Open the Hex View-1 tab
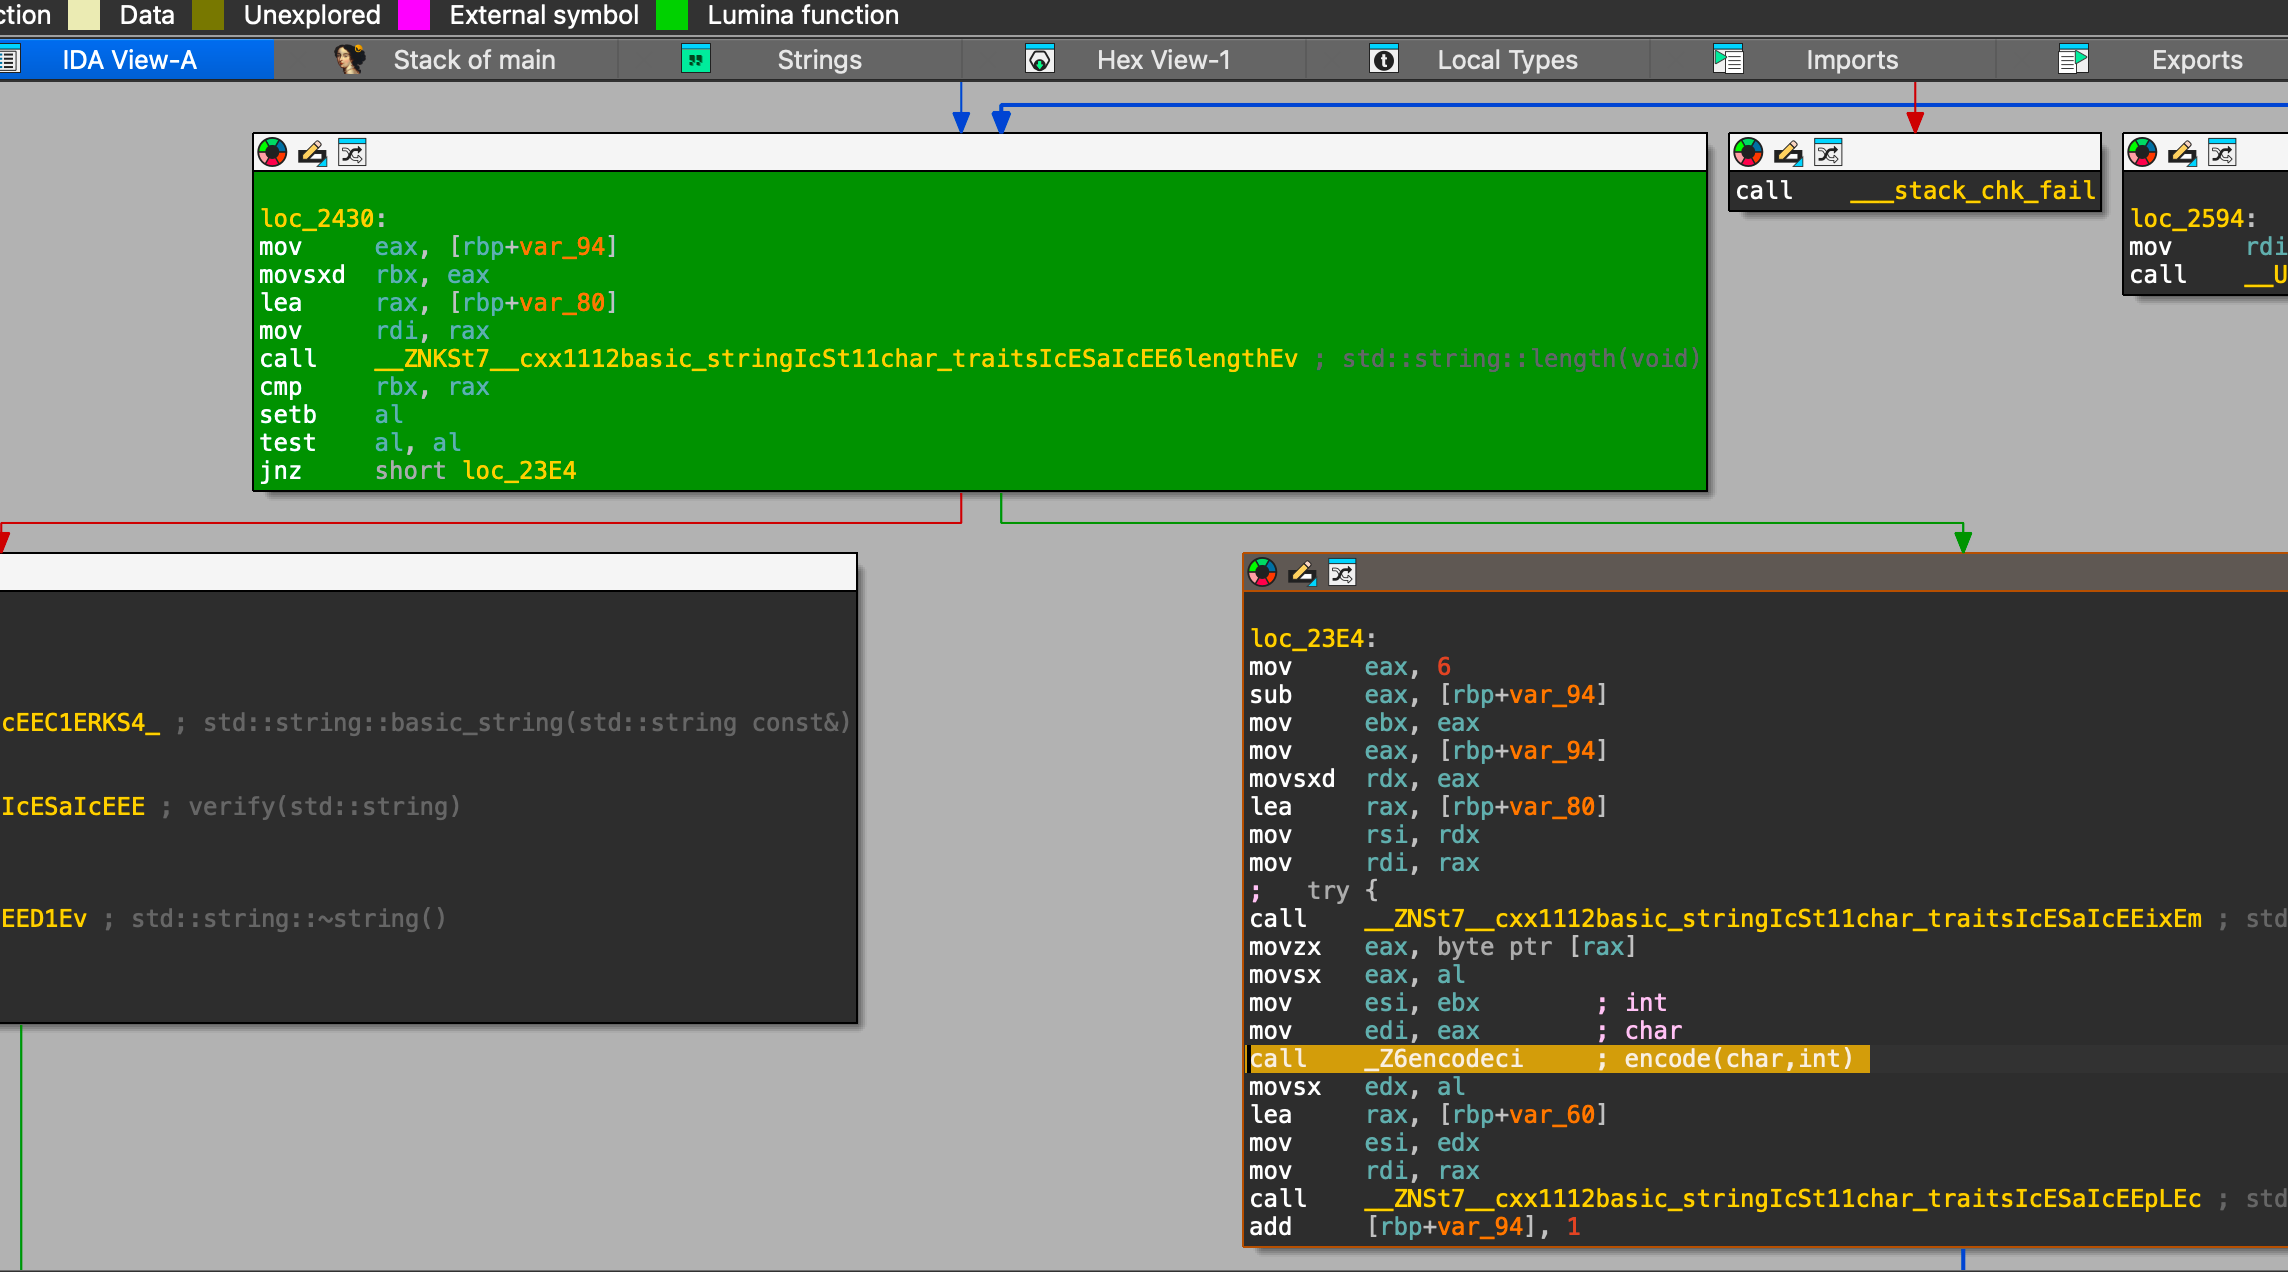 [x=1162, y=60]
